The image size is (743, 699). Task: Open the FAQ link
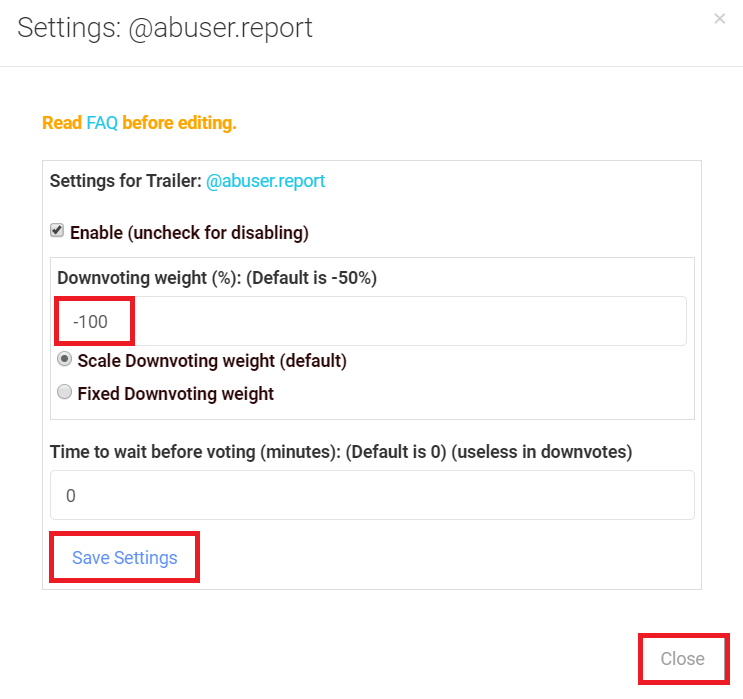click(x=102, y=123)
